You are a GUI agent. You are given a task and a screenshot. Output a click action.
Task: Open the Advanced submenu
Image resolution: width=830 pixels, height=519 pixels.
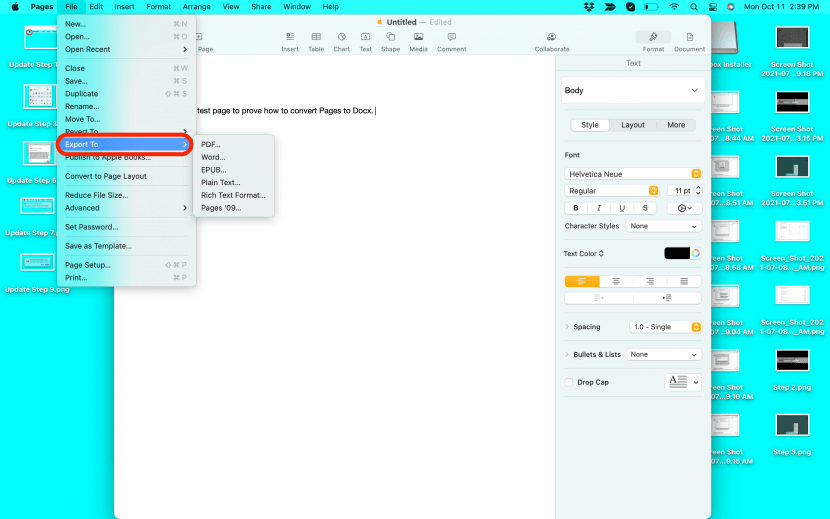click(126, 208)
